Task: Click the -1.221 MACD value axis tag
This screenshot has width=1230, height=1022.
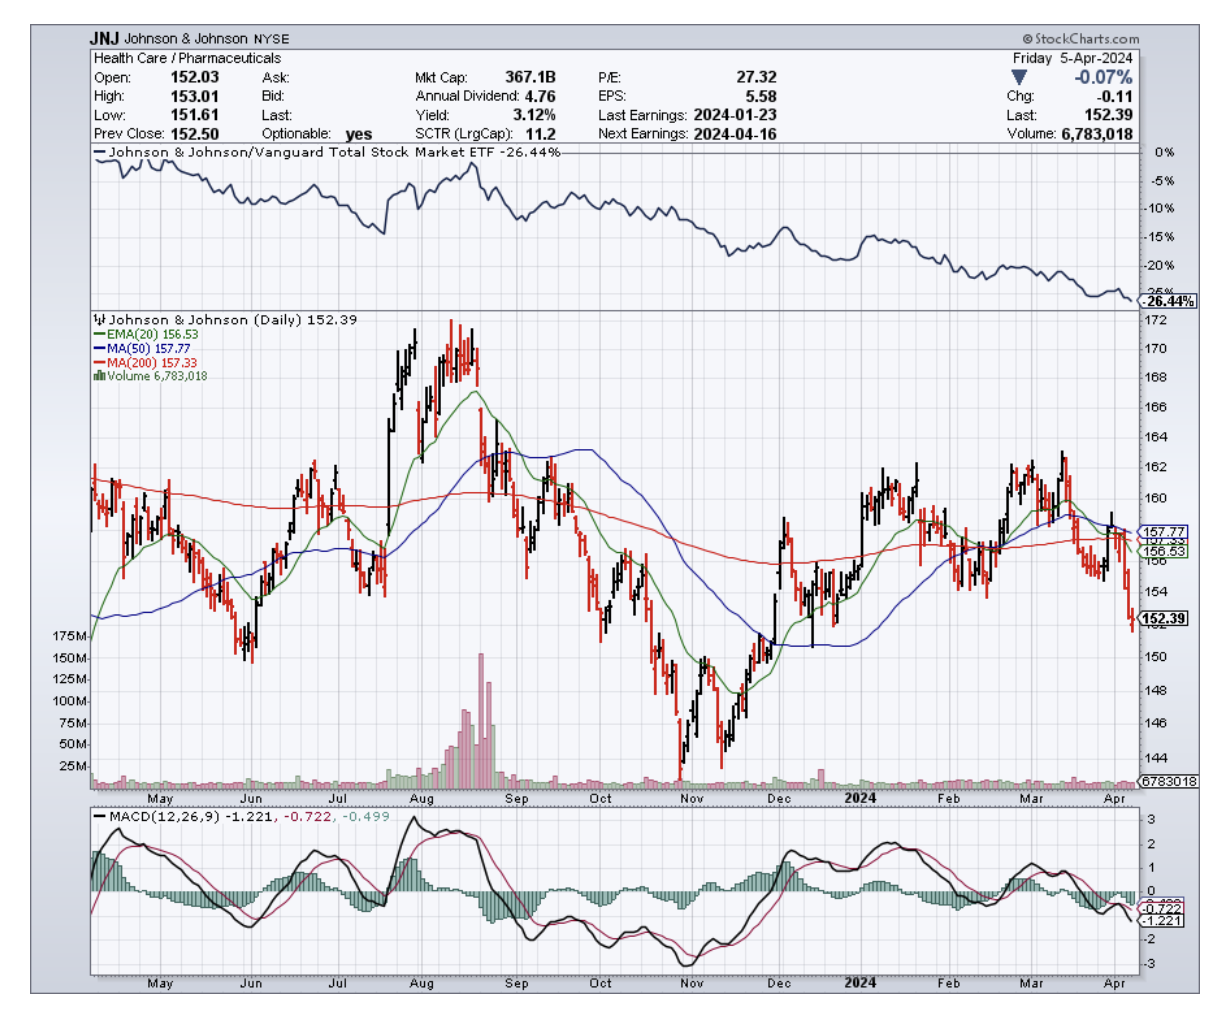Action: 1163,920
